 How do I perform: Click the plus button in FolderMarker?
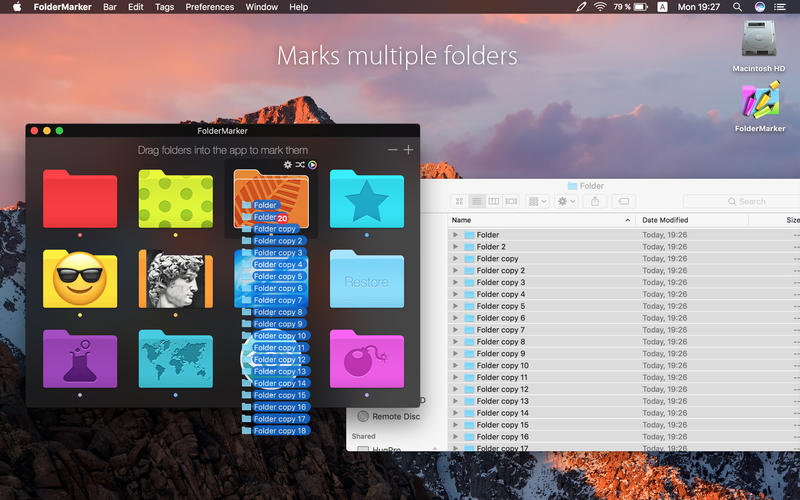(x=409, y=149)
